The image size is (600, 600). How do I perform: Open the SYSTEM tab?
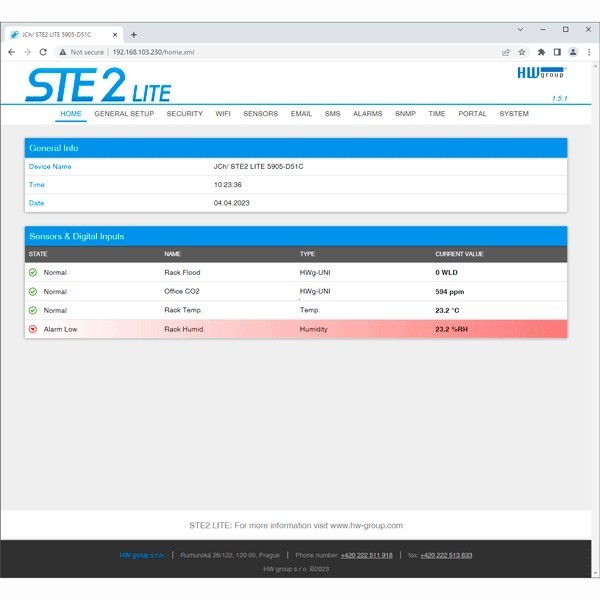514,114
